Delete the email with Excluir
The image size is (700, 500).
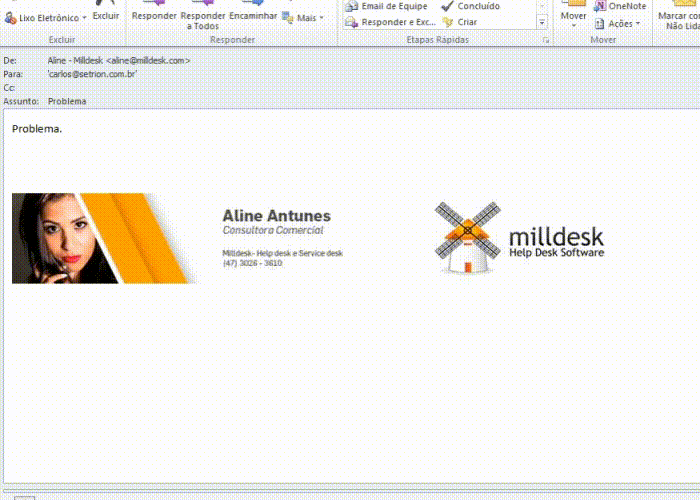[x=106, y=13]
